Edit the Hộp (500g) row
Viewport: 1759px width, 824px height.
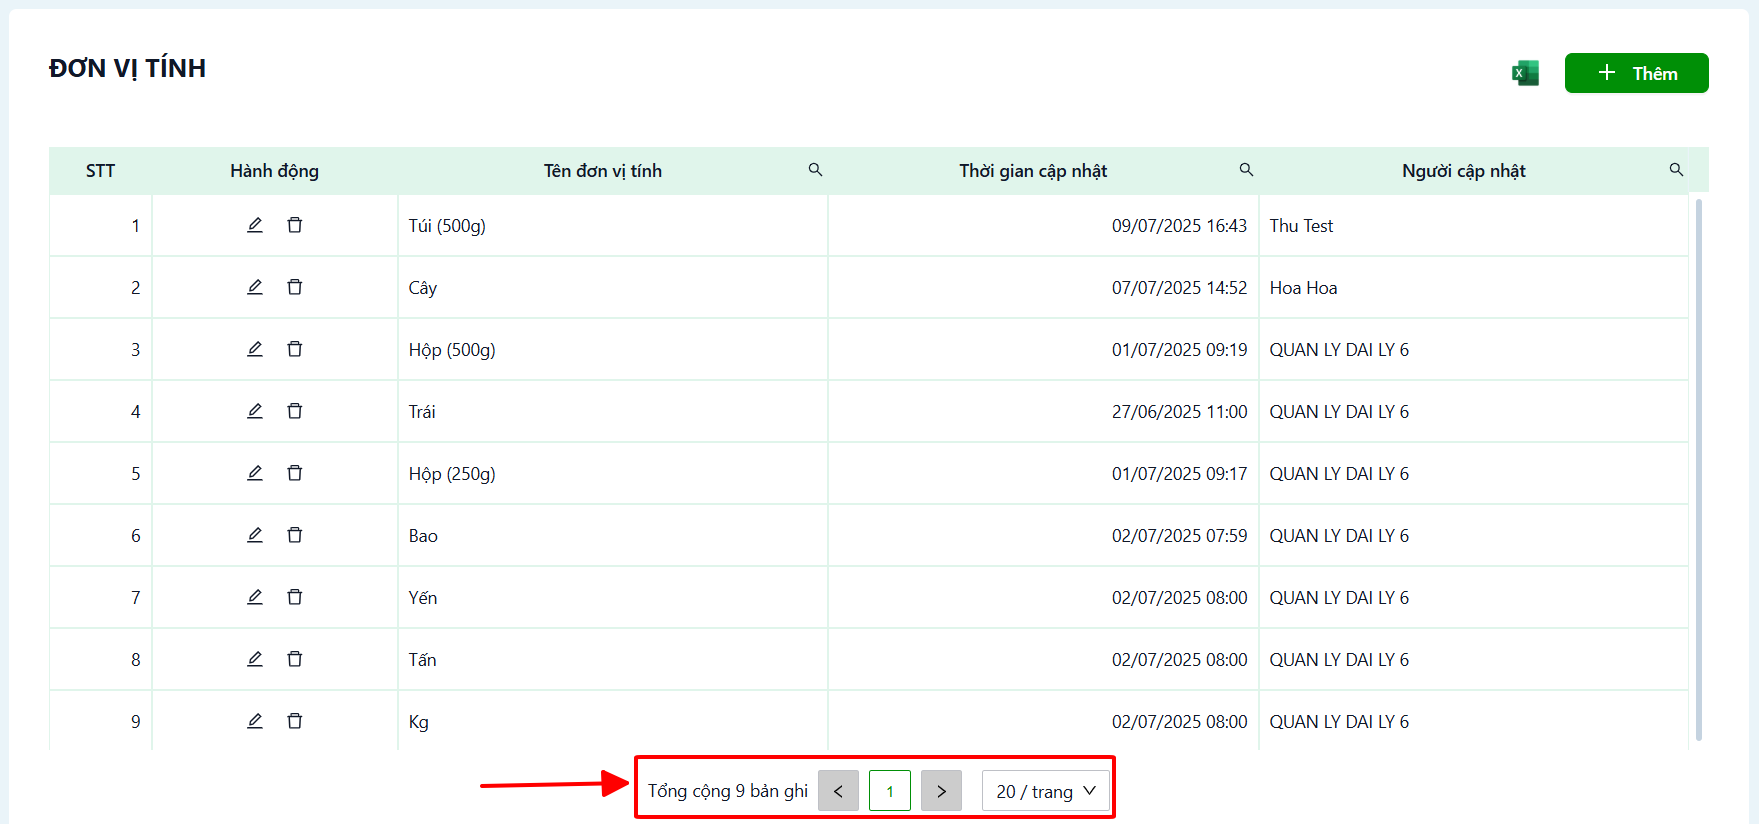(255, 349)
